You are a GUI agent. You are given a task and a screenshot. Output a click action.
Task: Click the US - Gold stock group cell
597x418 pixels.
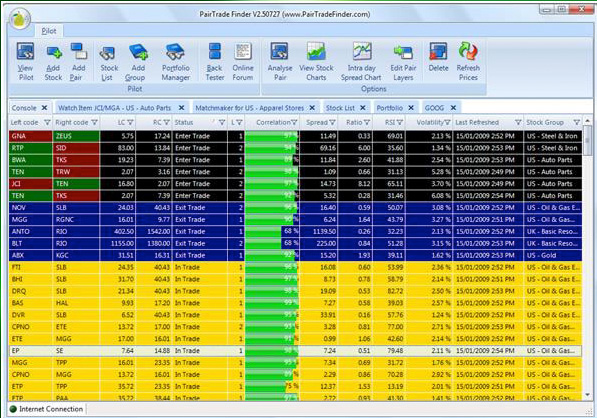coord(553,255)
